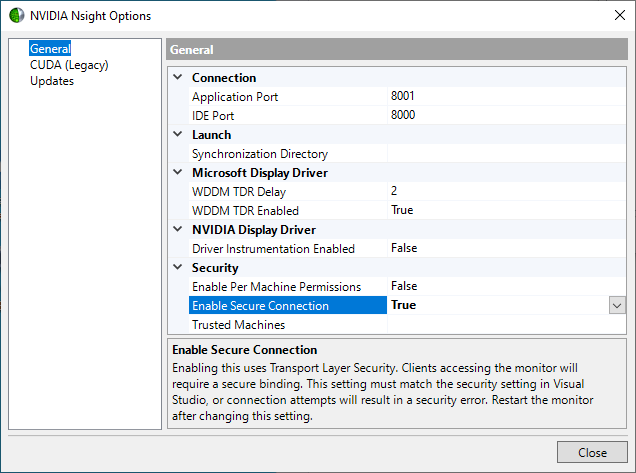Collapse the Security section
636x473 pixels.
(178, 267)
